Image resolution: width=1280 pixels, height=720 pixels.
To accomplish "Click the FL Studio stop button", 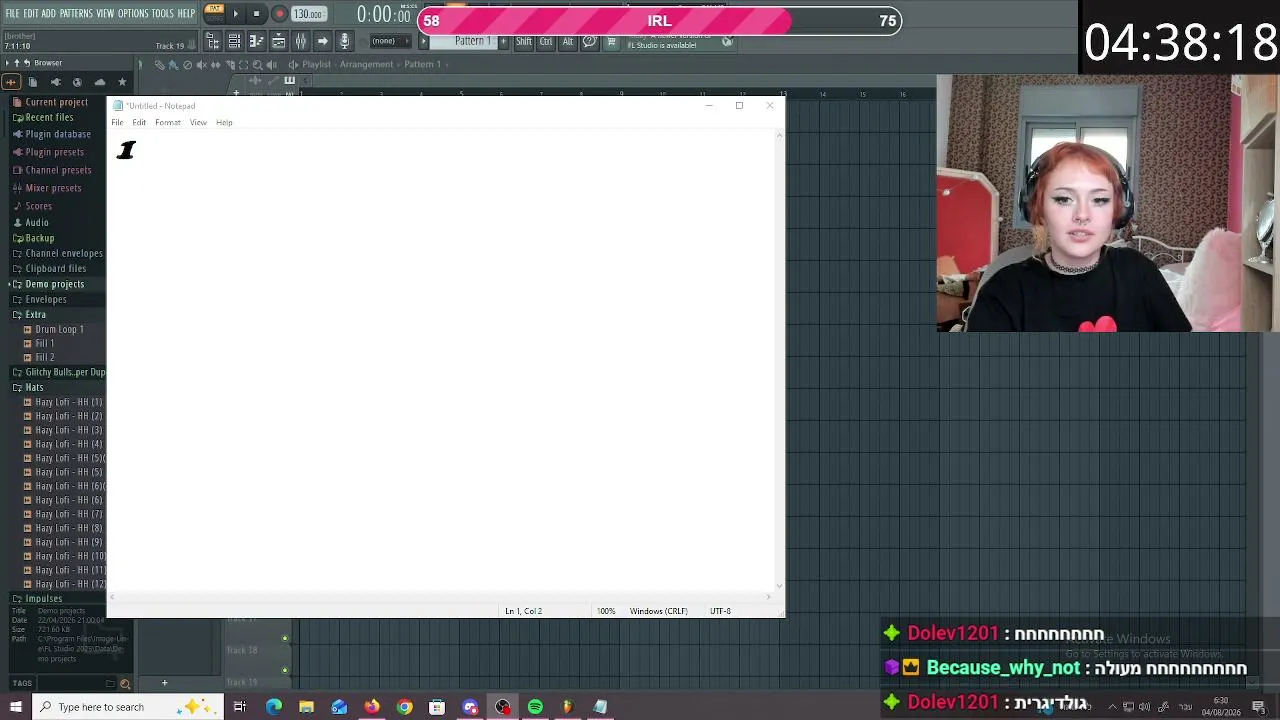I will 256,14.
